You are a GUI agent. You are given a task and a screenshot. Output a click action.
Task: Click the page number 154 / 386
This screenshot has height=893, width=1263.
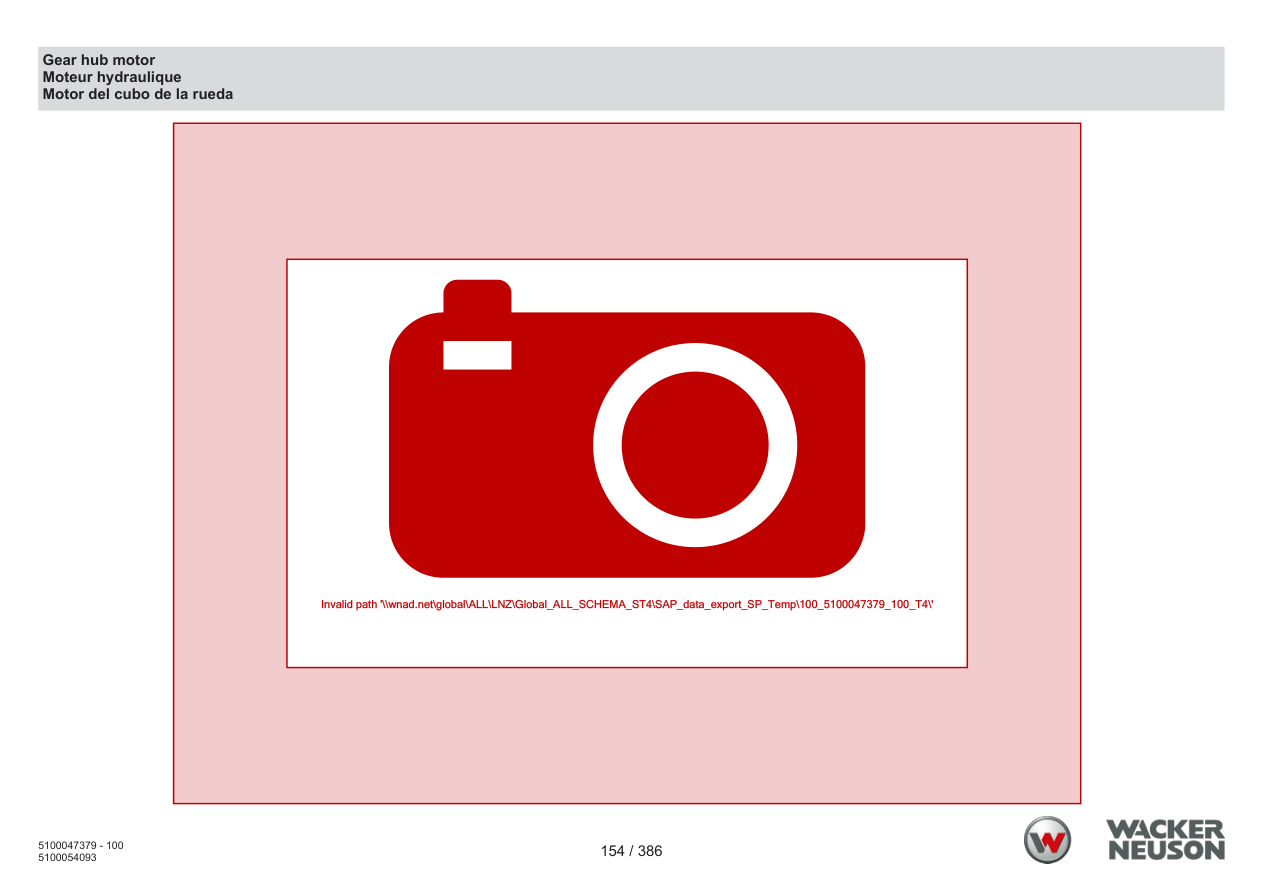click(x=631, y=851)
